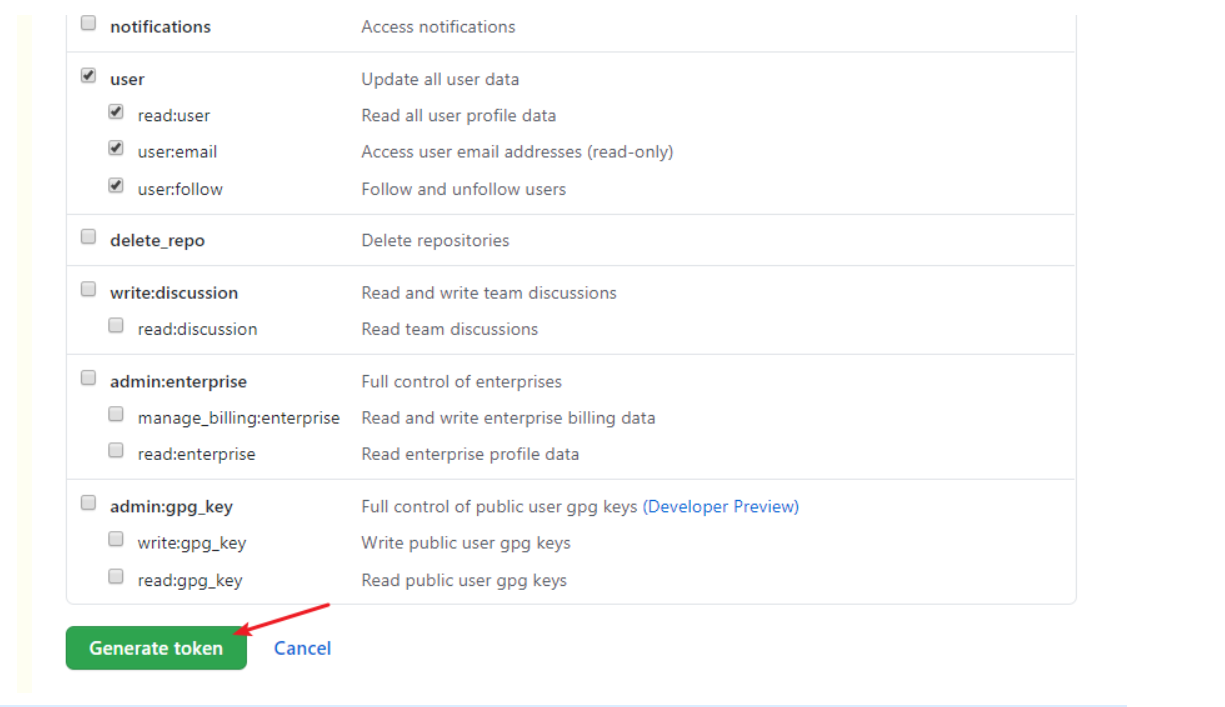This screenshot has width=1225, height=707.
Task: Enable the read:gpg_key checkbox
Action: 116,576
